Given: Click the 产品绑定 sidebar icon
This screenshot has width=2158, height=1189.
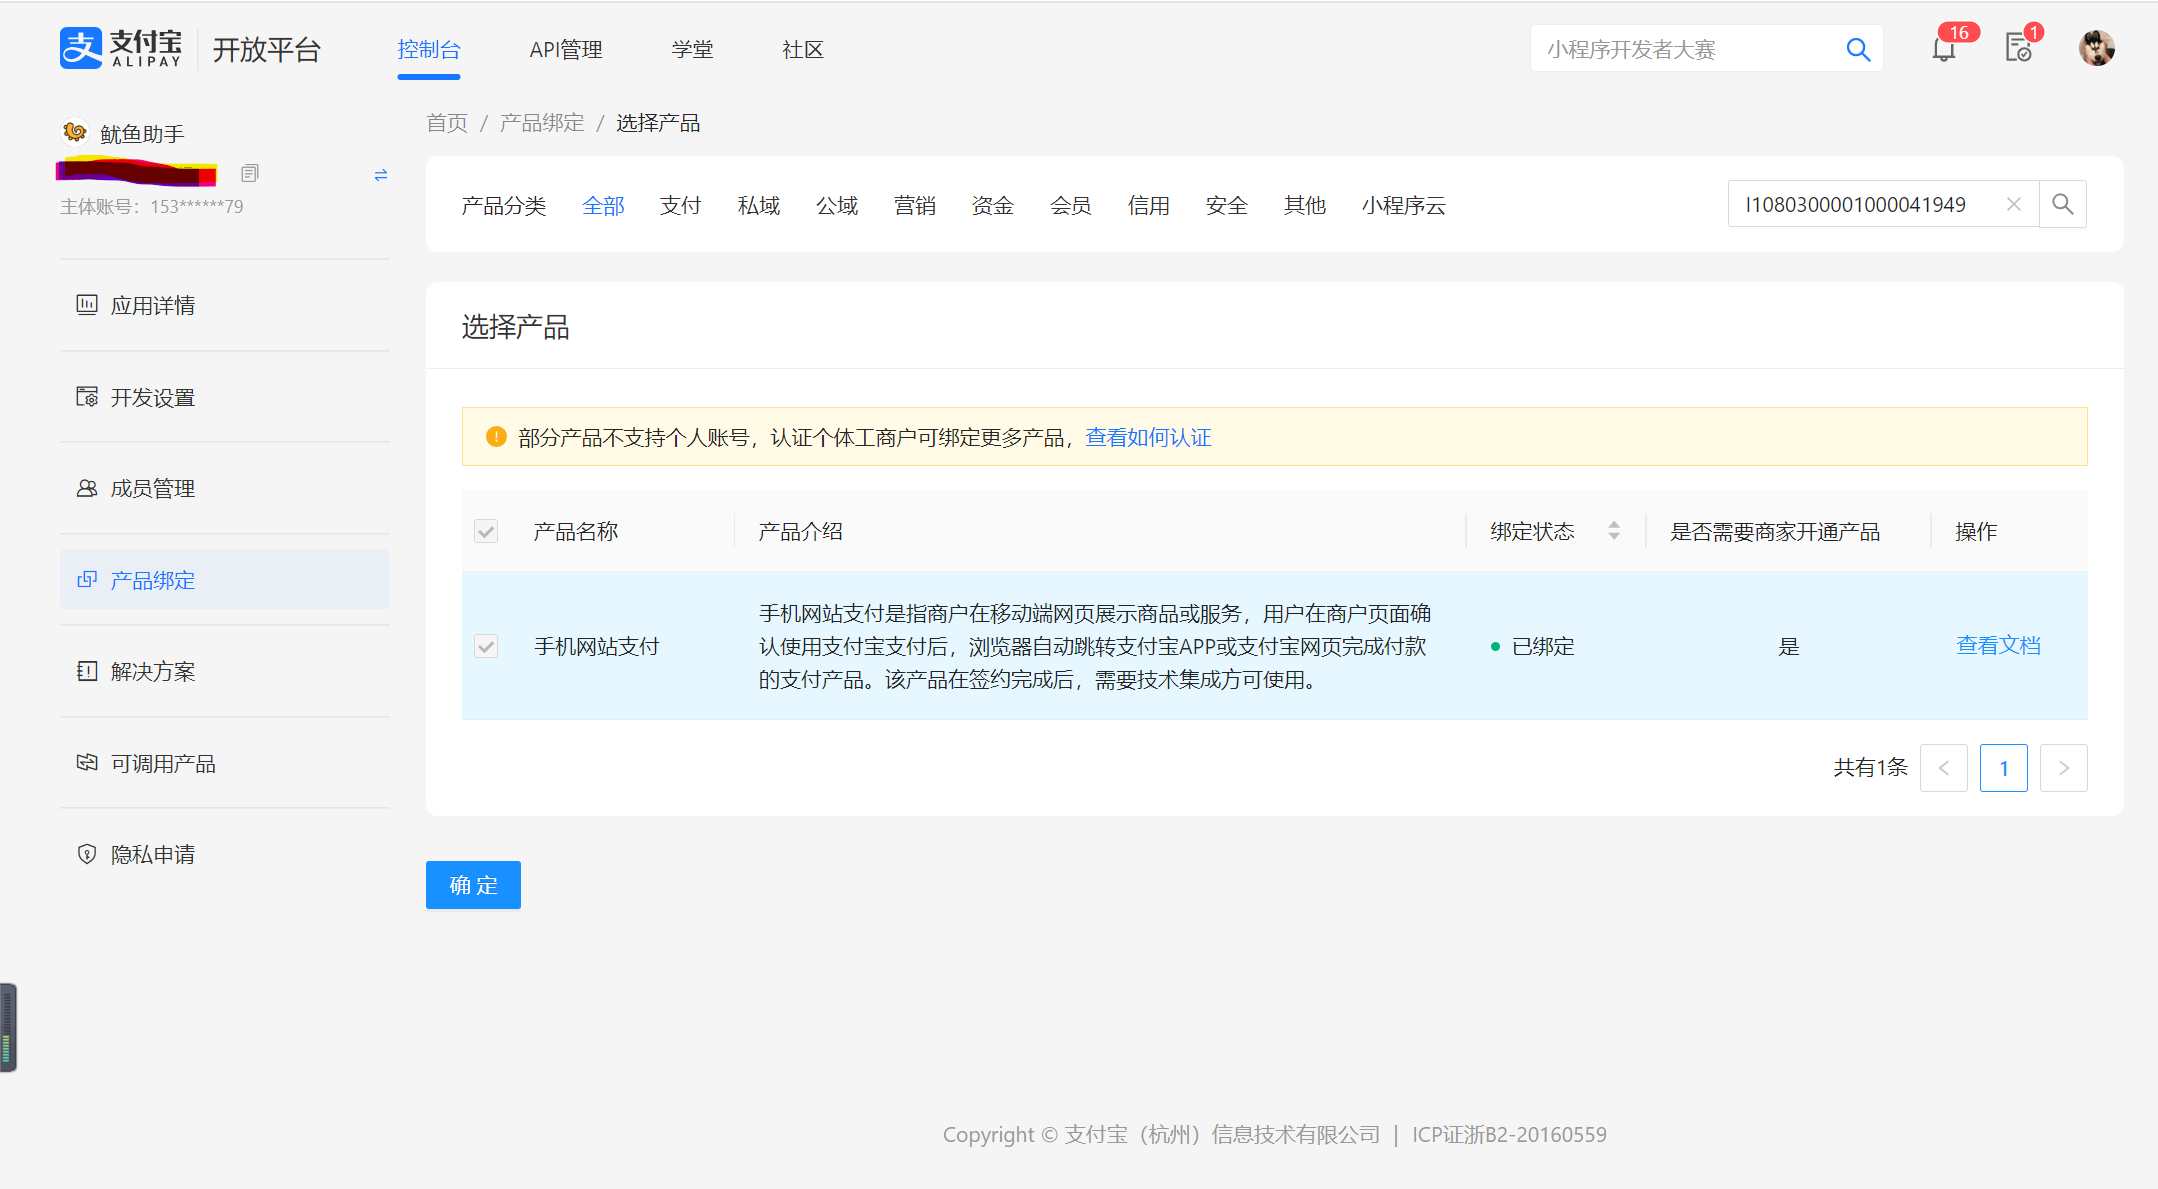Looking at the screenshot, I should (x=87, y=579).
